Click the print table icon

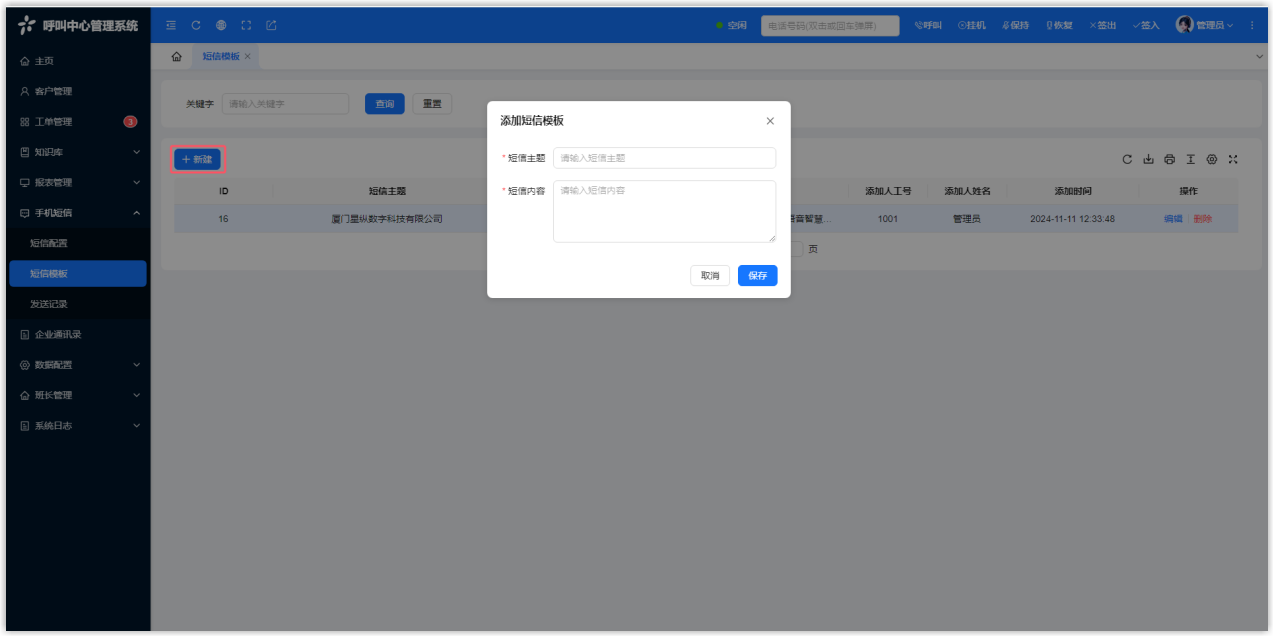[1169, 160]
